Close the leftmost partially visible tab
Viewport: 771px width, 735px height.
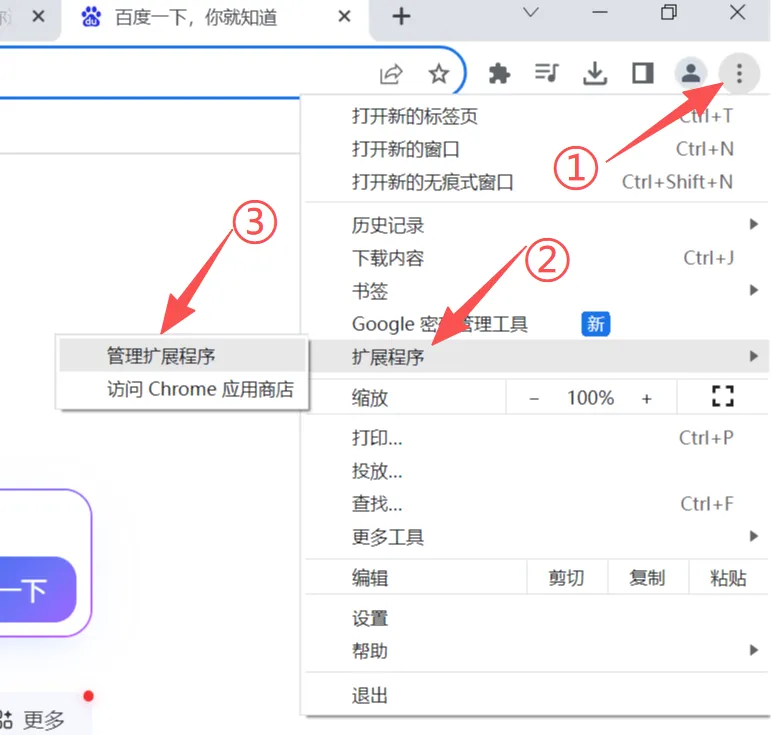click(38, 17)
